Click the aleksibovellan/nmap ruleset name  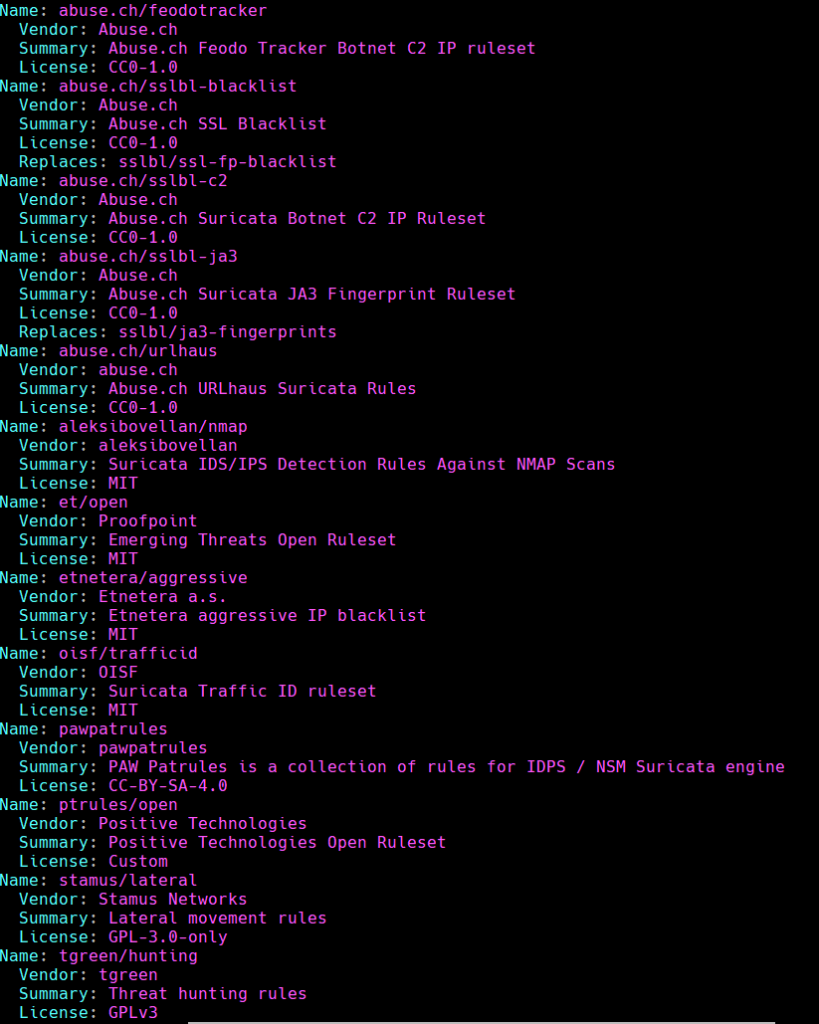pos(152,426)
